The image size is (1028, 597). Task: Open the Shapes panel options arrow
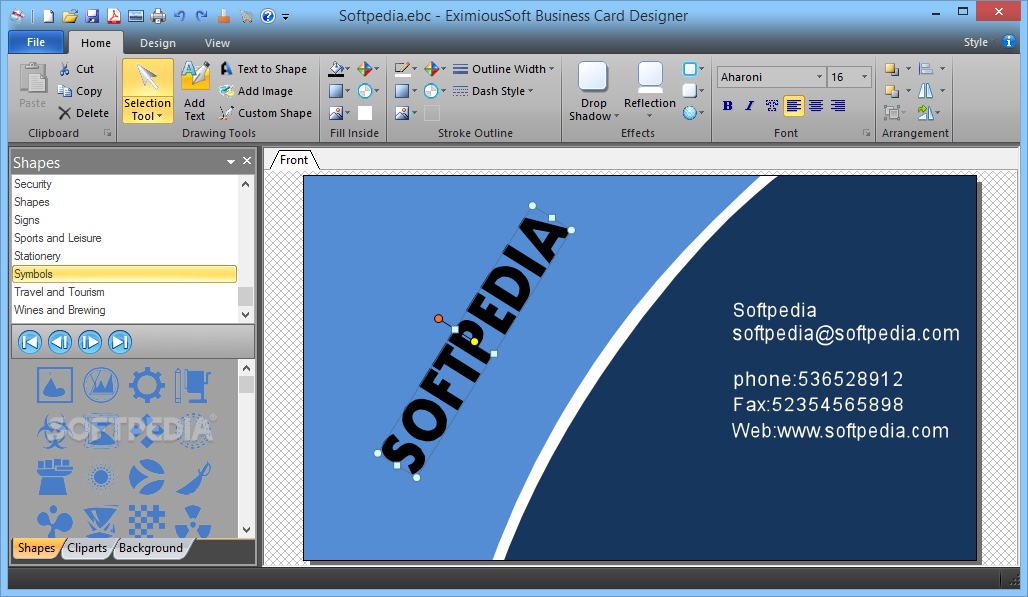click(231, 161)
